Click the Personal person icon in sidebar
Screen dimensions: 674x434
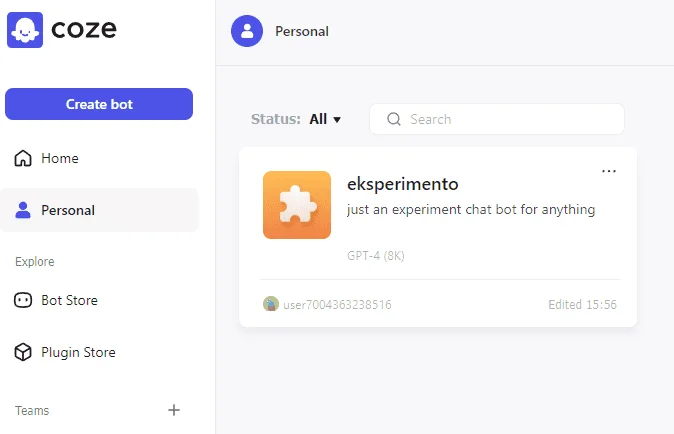click(x=23, y=210)
